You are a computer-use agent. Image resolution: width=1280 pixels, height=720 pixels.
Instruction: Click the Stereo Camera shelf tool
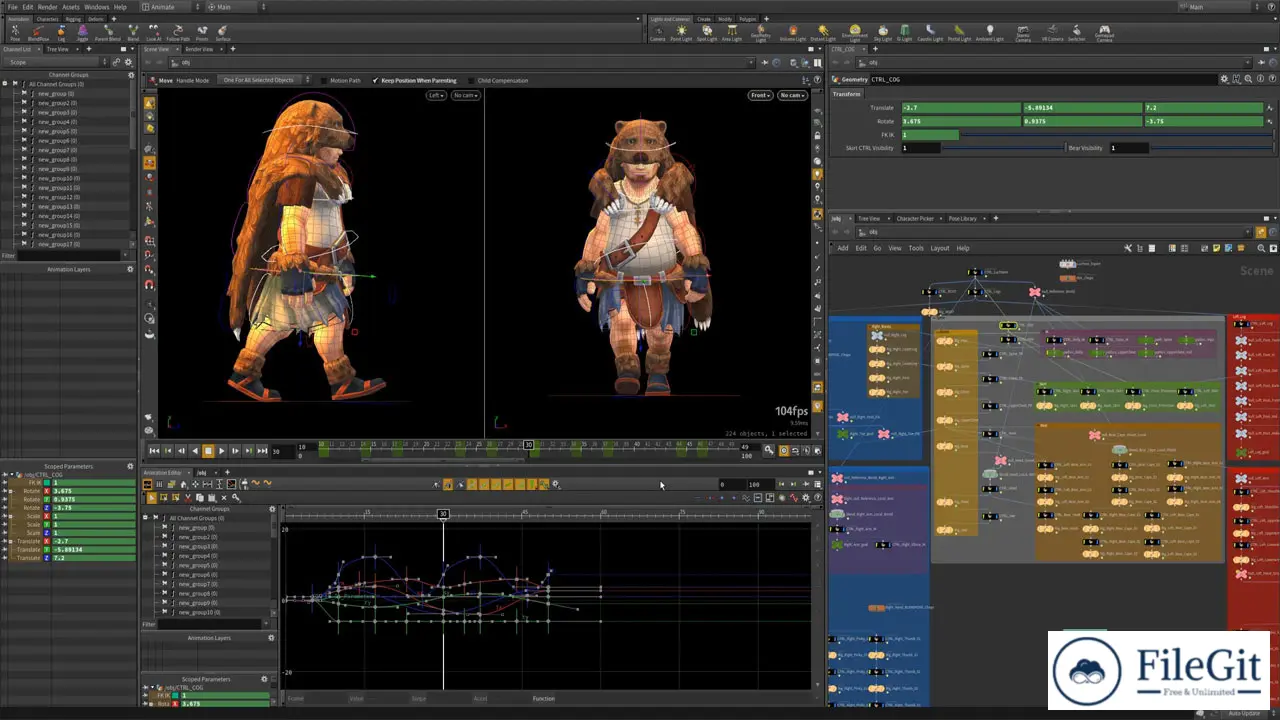1024,33
